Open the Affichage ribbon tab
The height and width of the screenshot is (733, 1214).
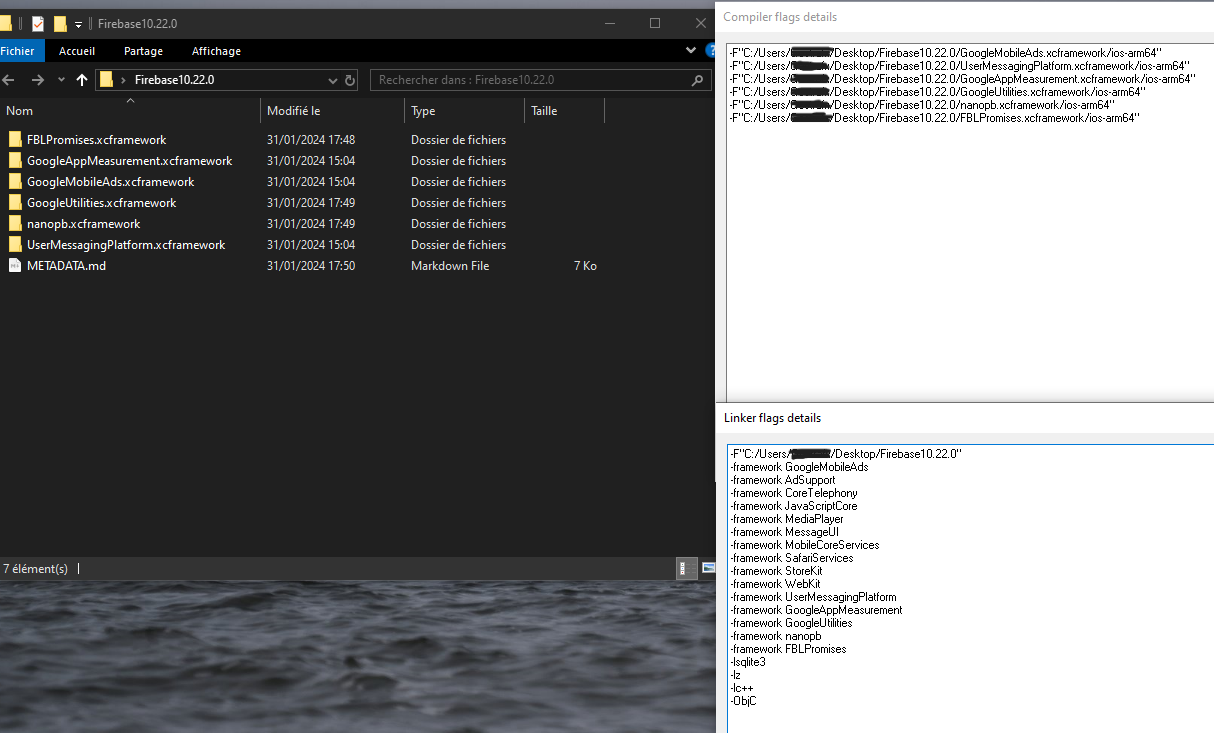(x=216, y=51)
